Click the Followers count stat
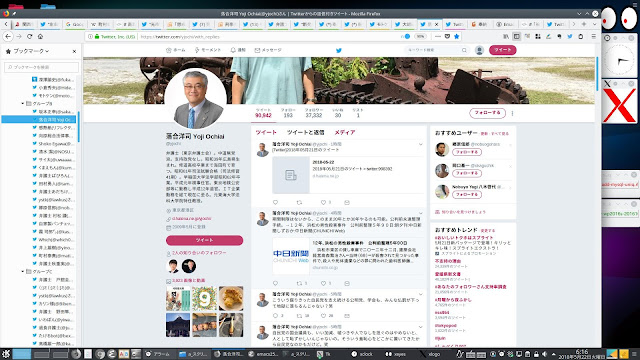The width and height of the screenshot is (640, 360). click(313, 113)
